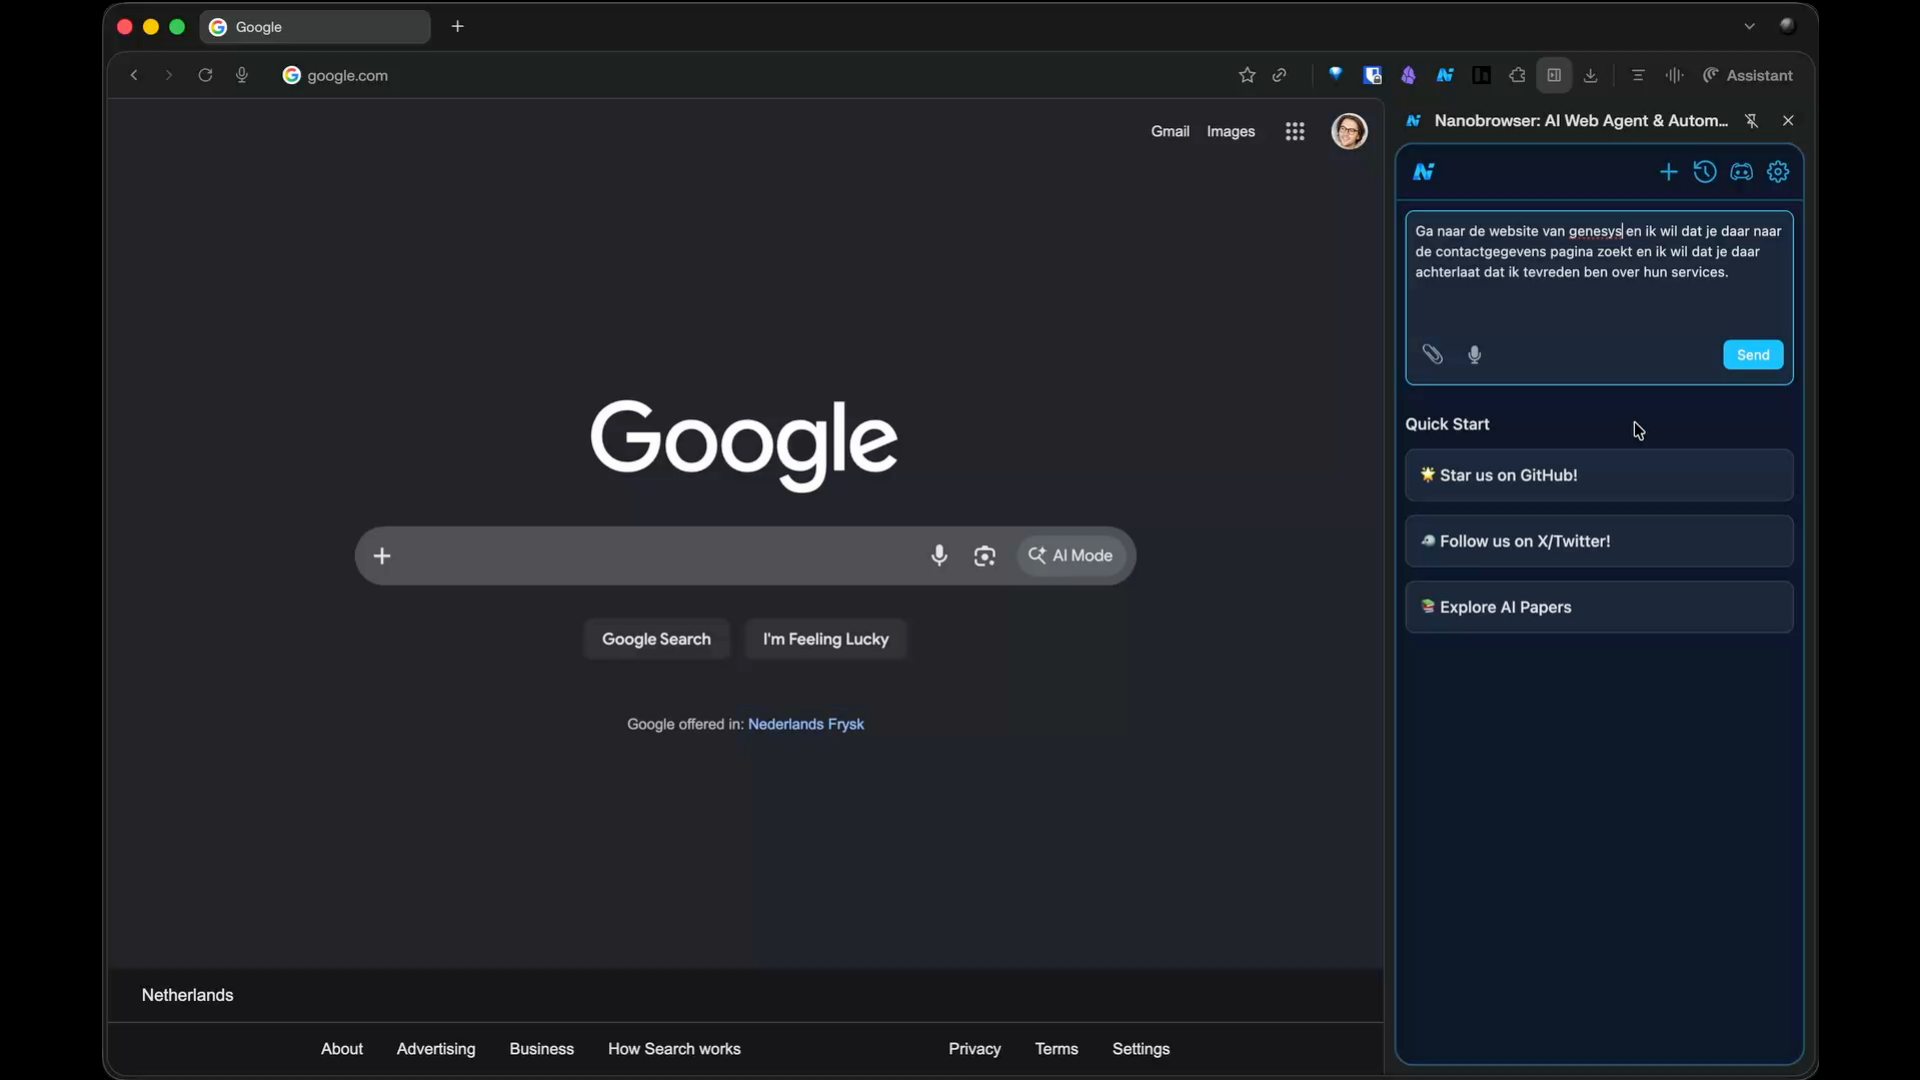Send the Nanobrowser prompt
This screenshot has width=1920, height=1080.
(x=1753, y=355)
